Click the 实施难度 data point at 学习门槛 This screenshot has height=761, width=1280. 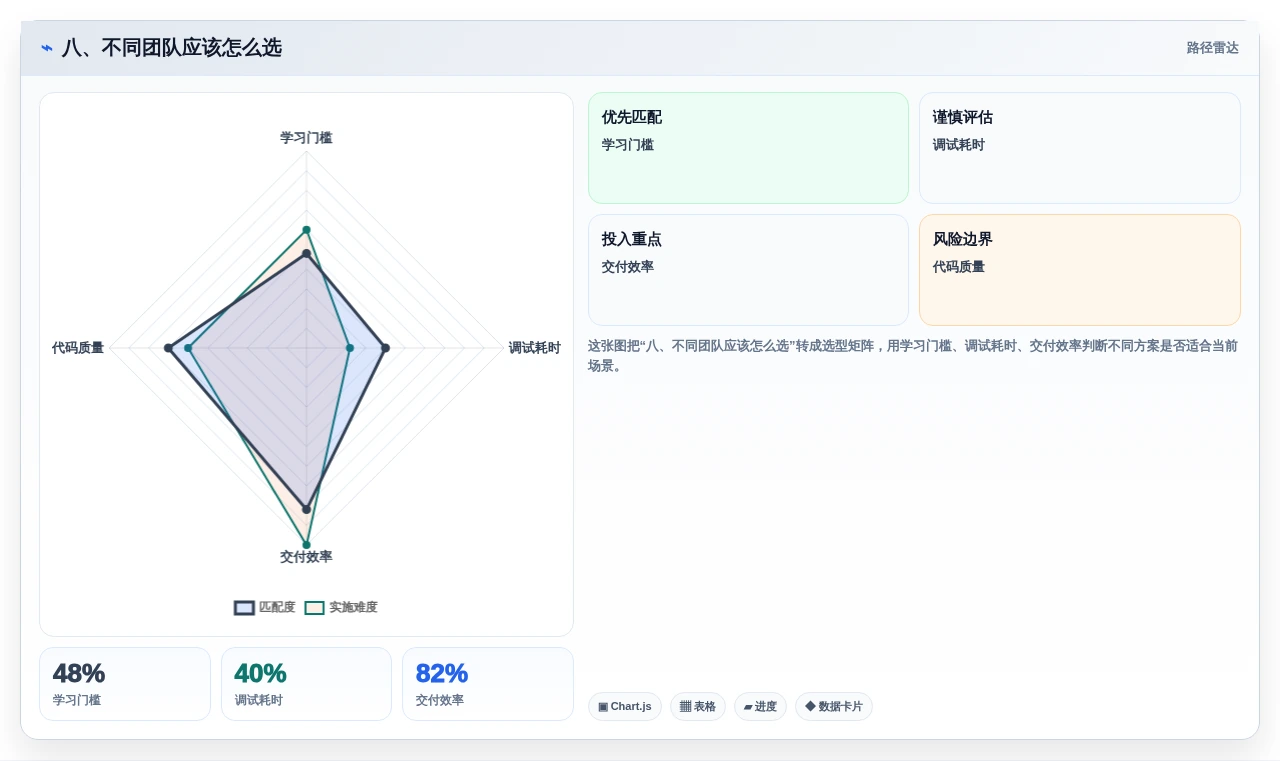click(x=306, y=230)
